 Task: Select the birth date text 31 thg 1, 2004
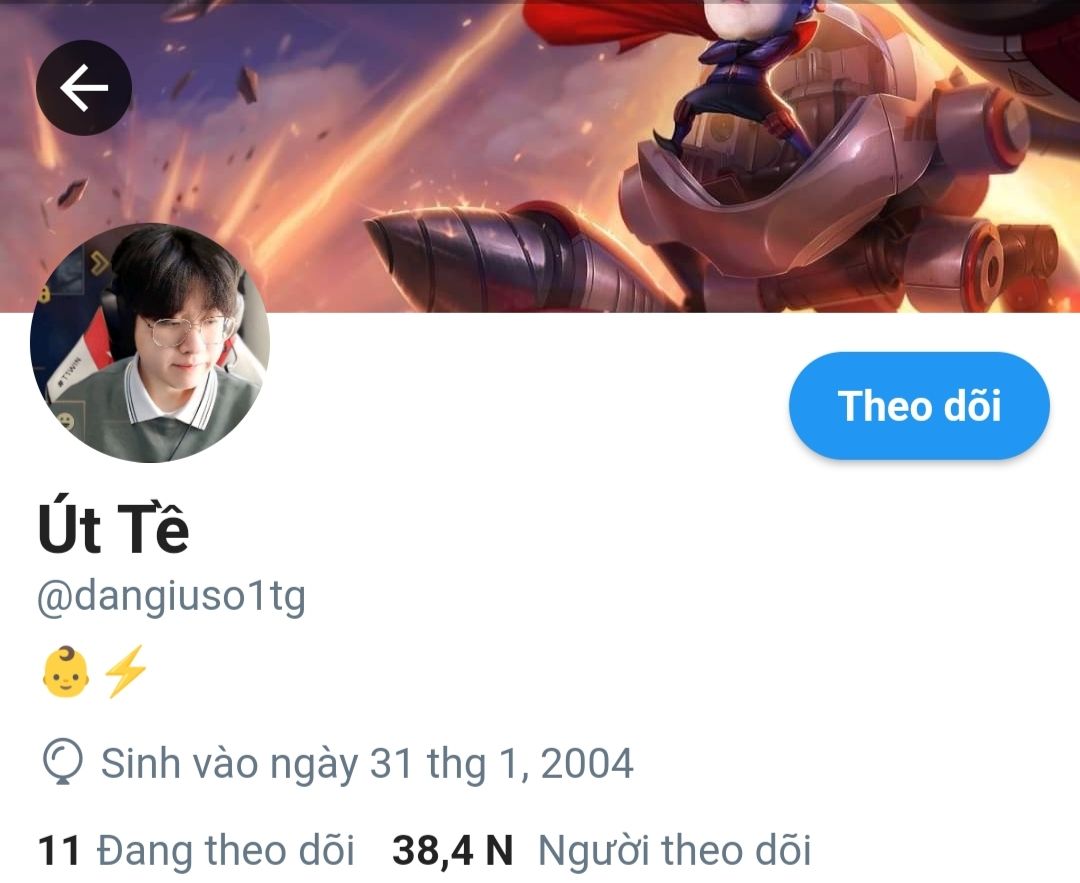501,763
